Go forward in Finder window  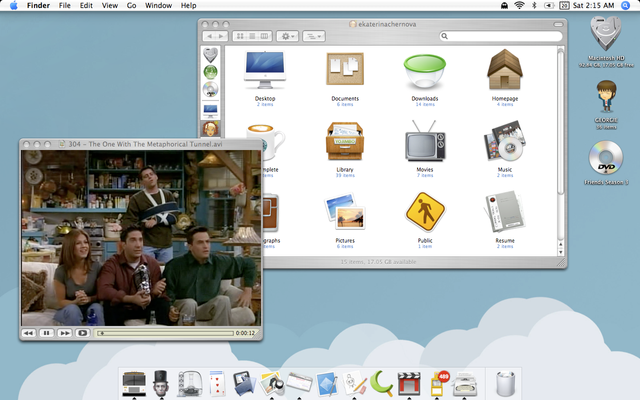221,36
